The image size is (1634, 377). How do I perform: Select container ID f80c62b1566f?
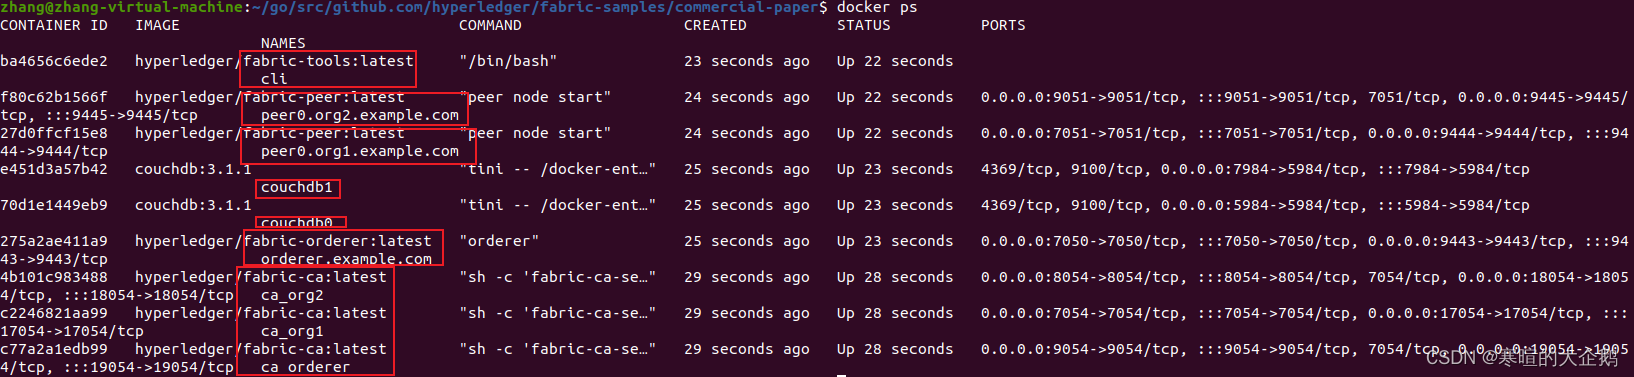pos(54,97)
